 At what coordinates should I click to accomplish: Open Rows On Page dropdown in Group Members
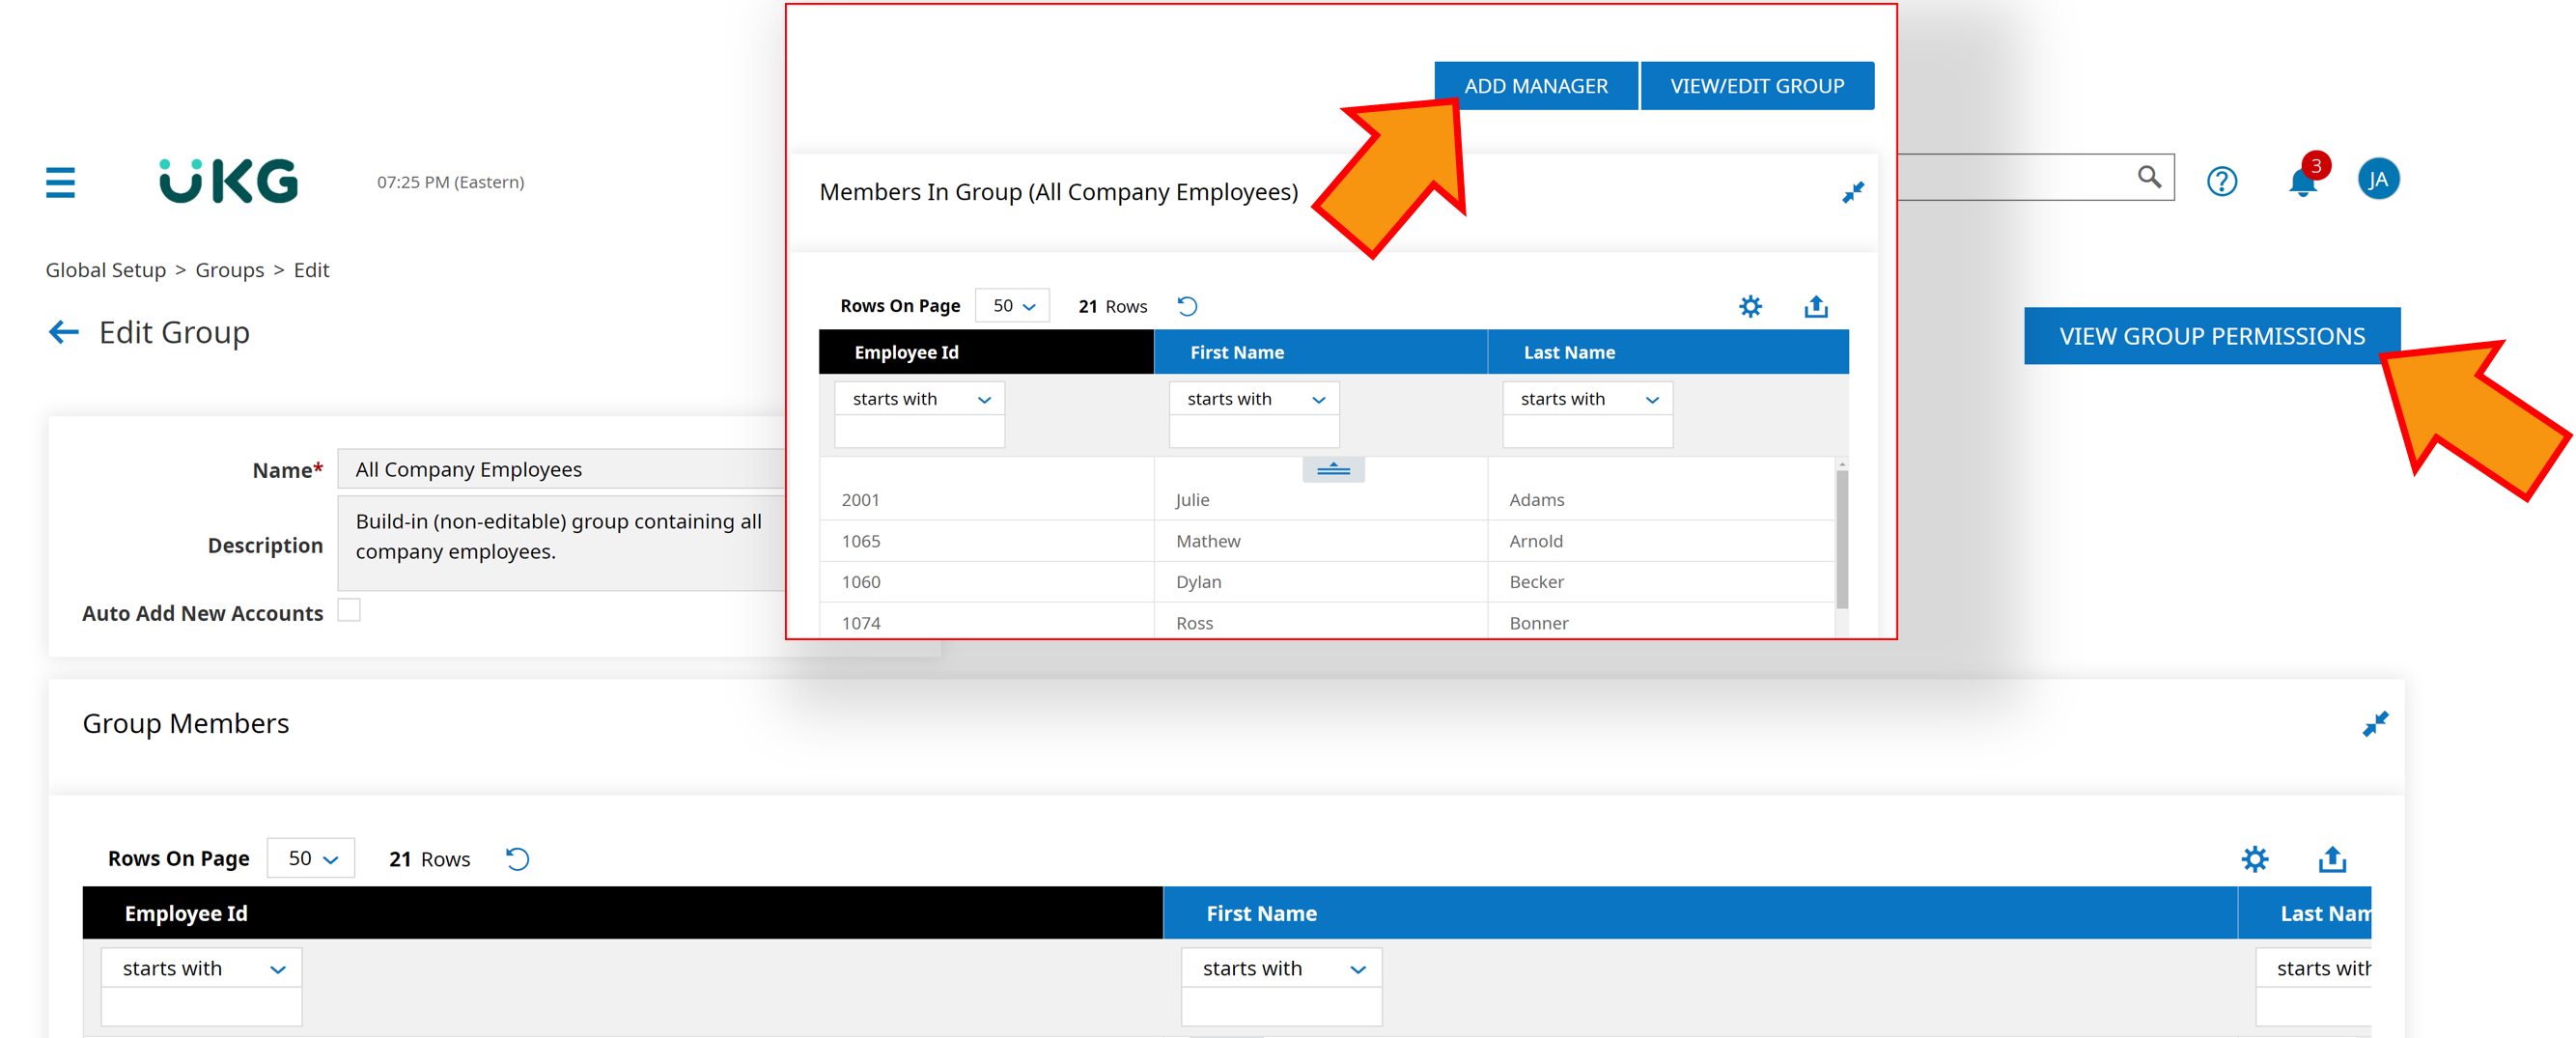click(x=311, y=858)
